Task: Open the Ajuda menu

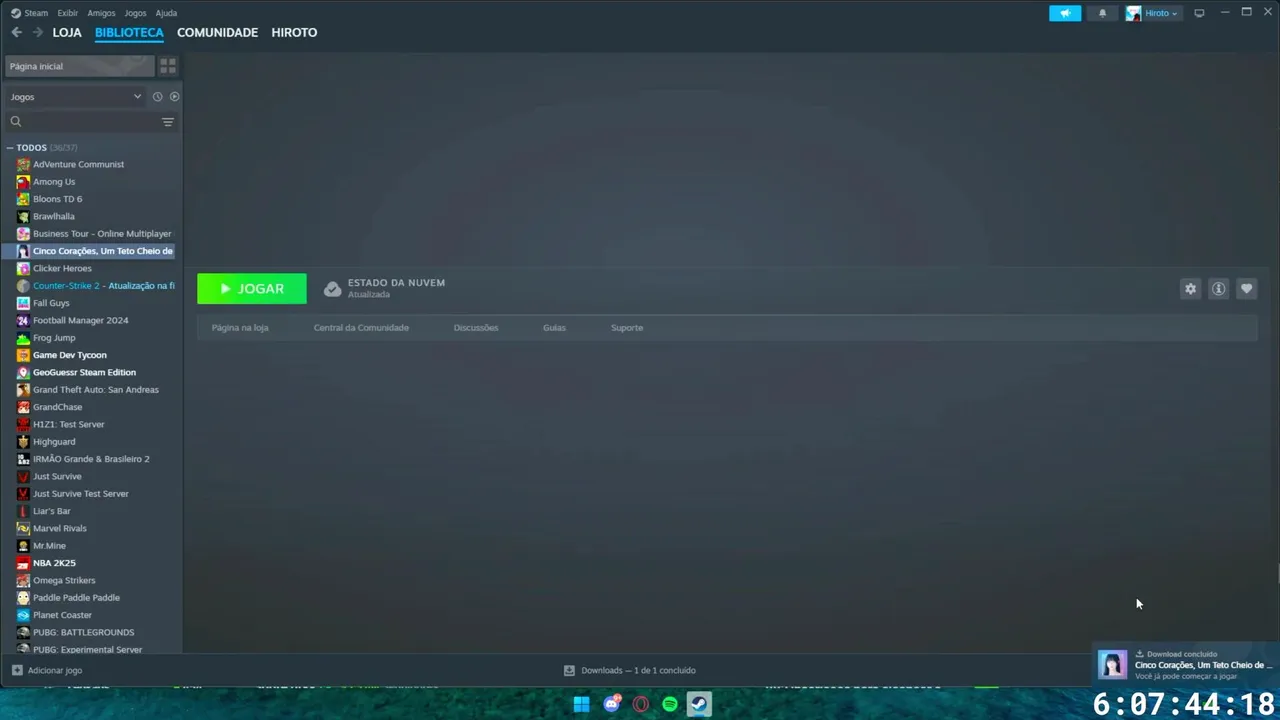Action: tap(166, 13)
